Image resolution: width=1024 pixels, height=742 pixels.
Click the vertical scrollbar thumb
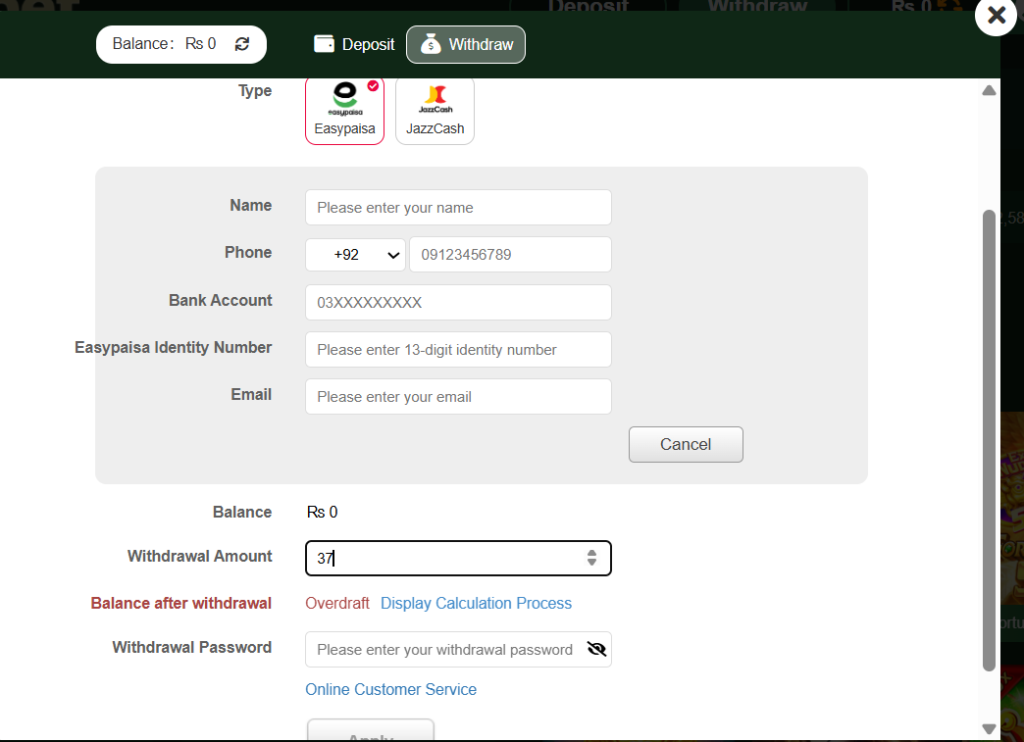click(x=989, y=440)
